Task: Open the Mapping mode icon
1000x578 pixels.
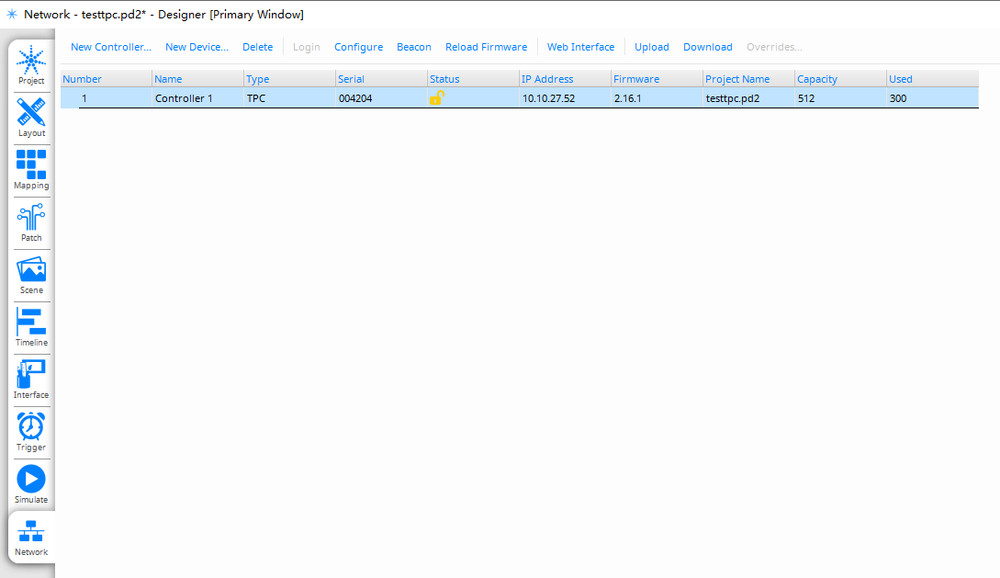Action: tap(31, 166)
